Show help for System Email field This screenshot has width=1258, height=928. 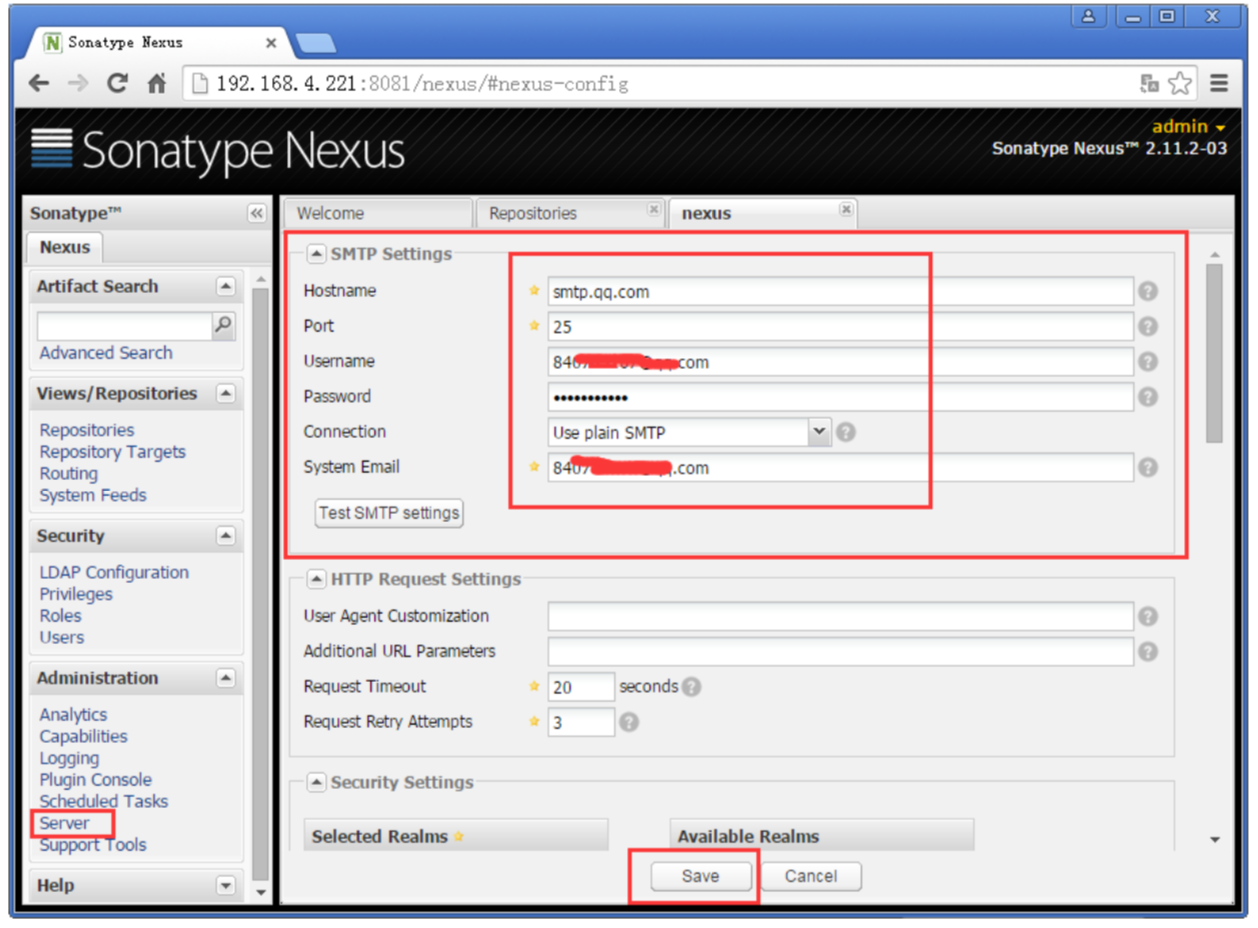pyautogui.click(x=1148, y=467)
